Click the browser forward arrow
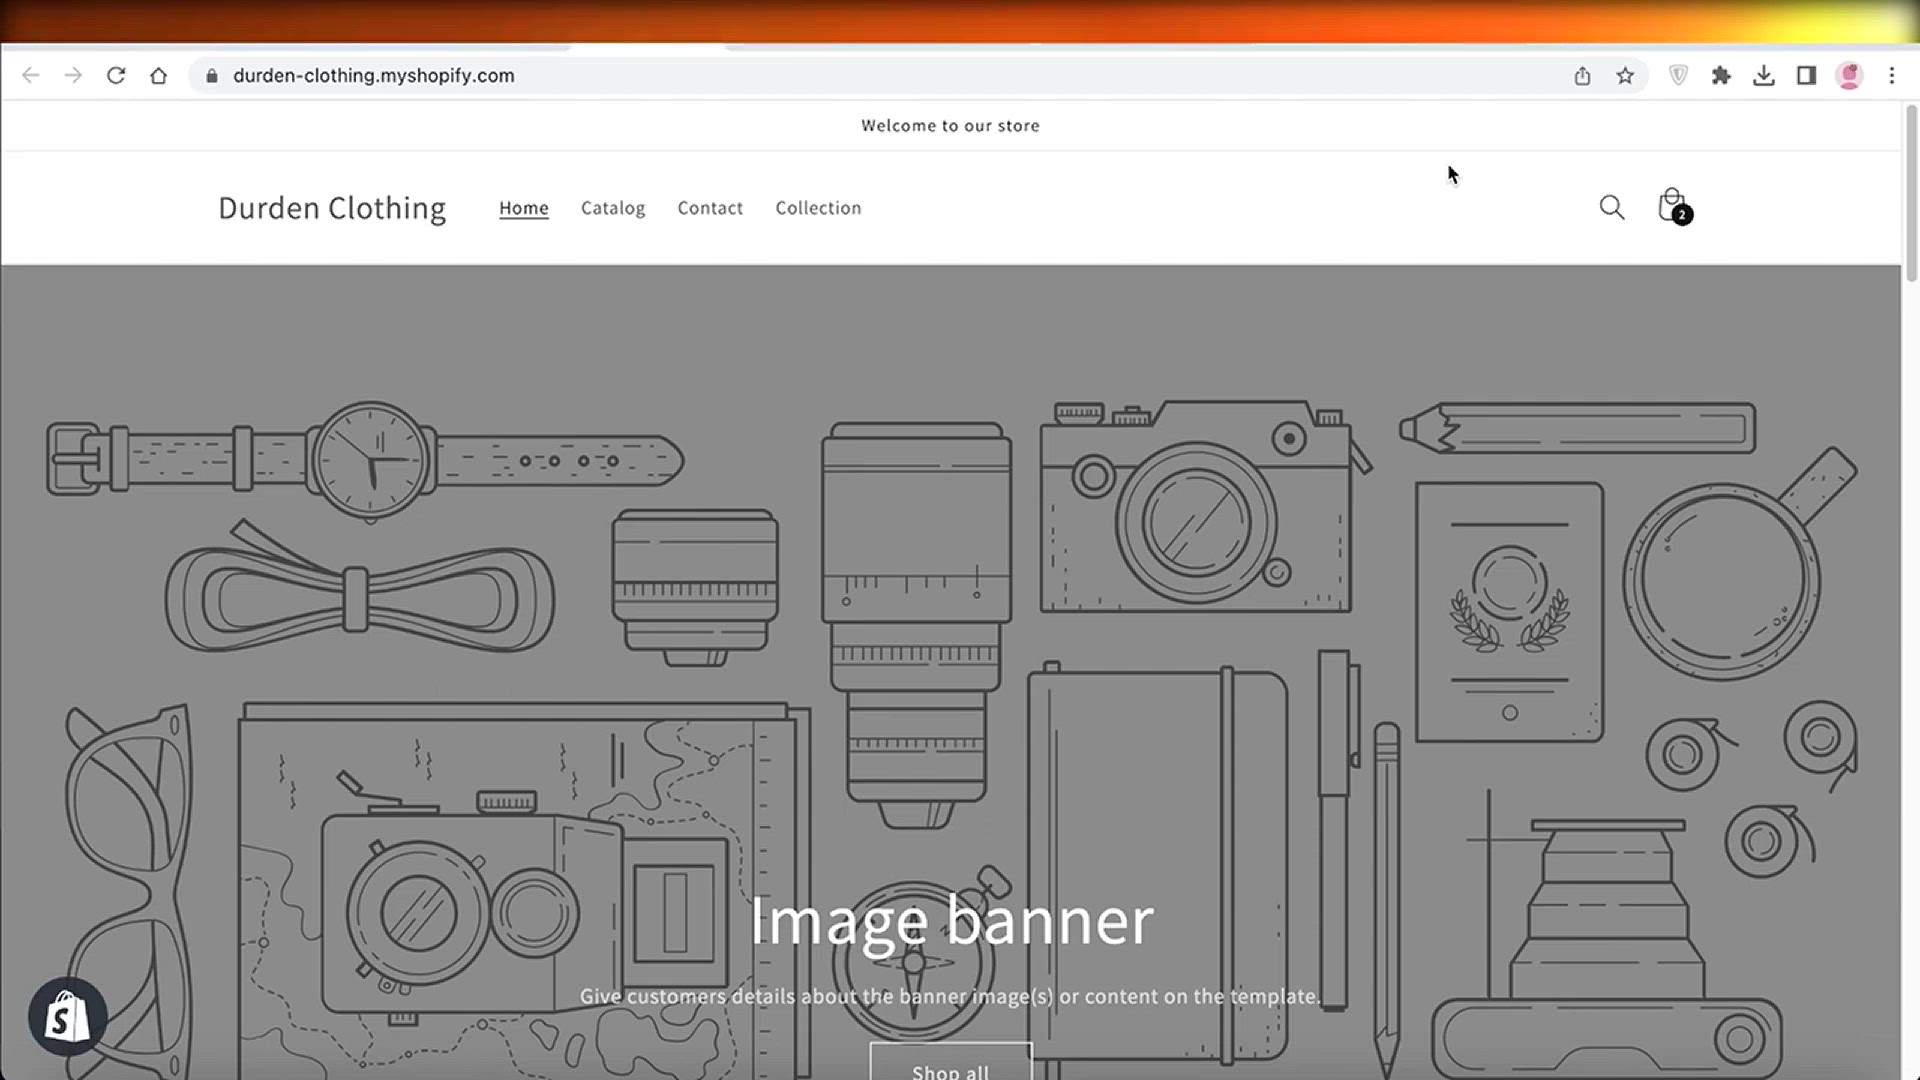Viewport: 1920px width, 1080px height. pyautogui.click(x=73, y=76)
